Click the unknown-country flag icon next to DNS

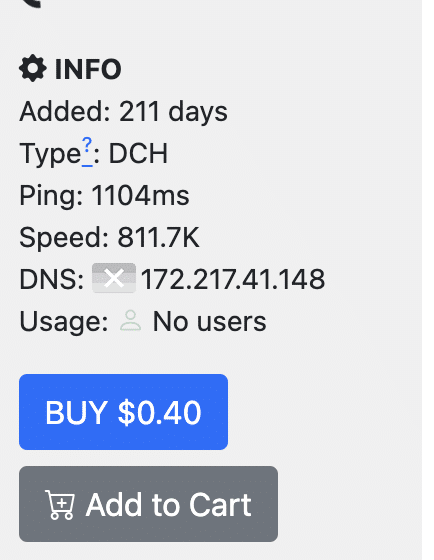click(x=114, y=278)
